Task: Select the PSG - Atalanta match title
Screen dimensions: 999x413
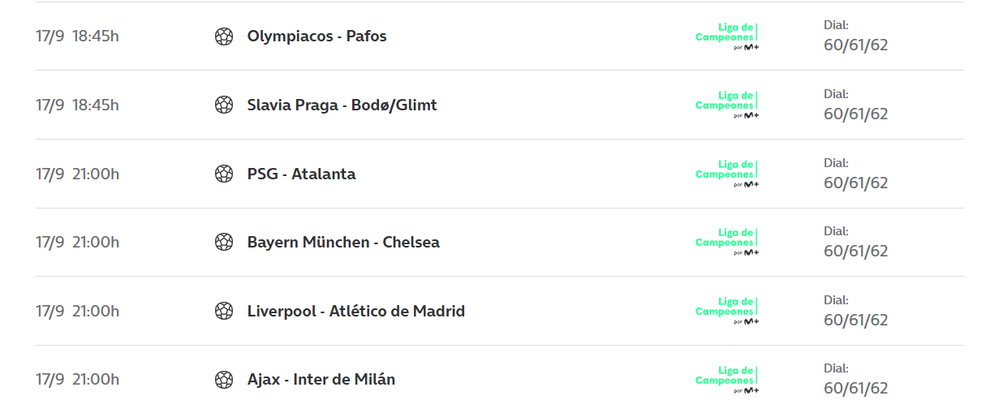Action: pos(301,174)
